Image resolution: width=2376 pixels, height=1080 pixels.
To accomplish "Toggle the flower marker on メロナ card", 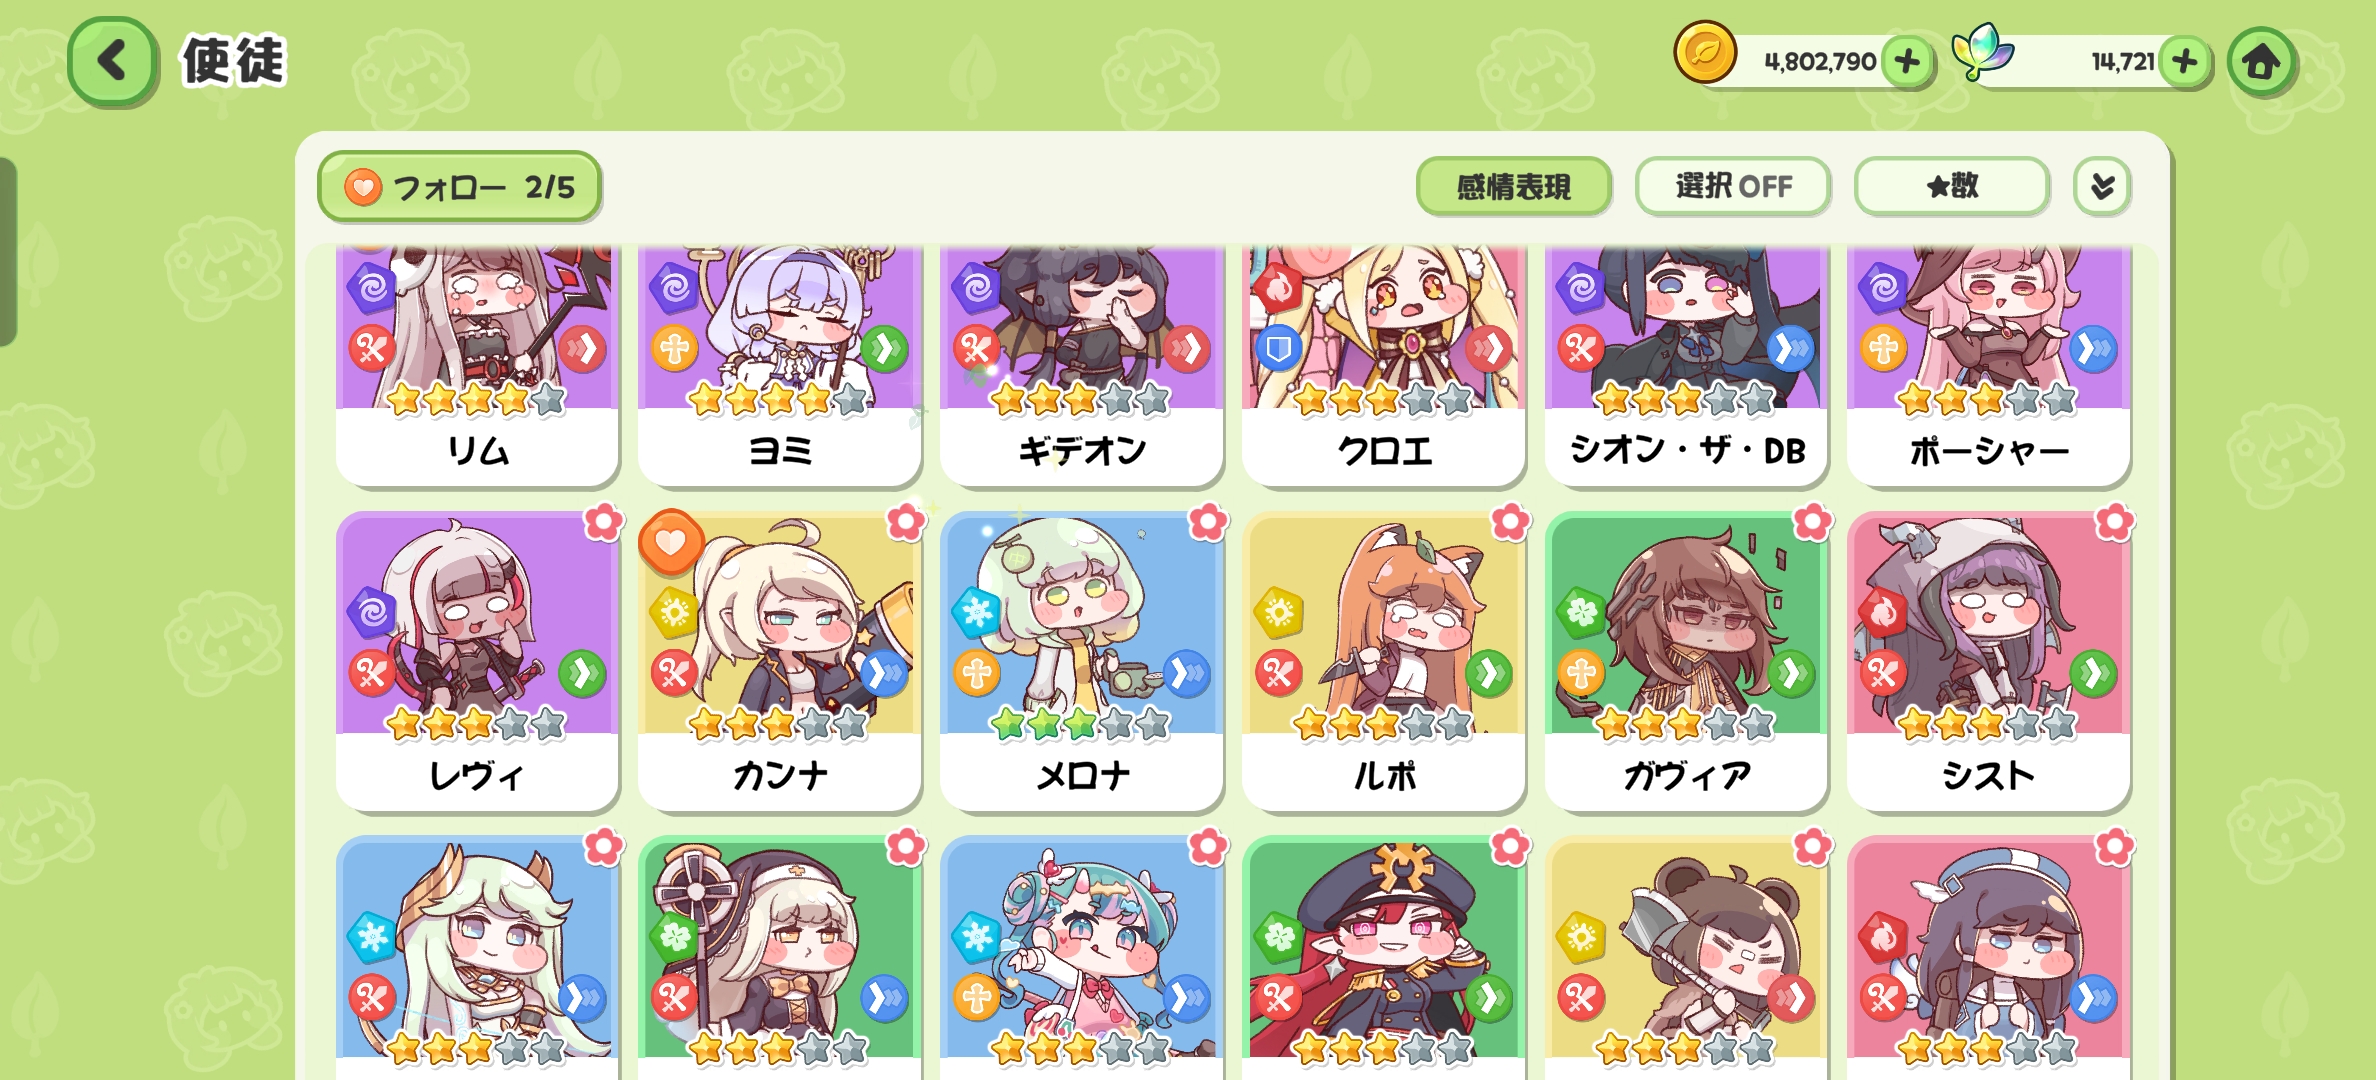I will 1208,521.
